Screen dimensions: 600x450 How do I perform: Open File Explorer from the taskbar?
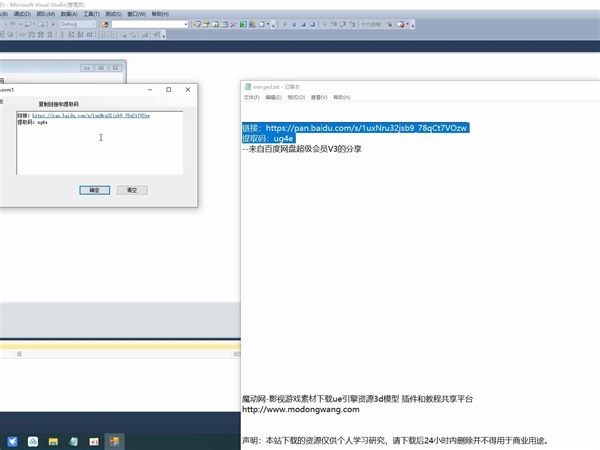(x=53, y=442)
